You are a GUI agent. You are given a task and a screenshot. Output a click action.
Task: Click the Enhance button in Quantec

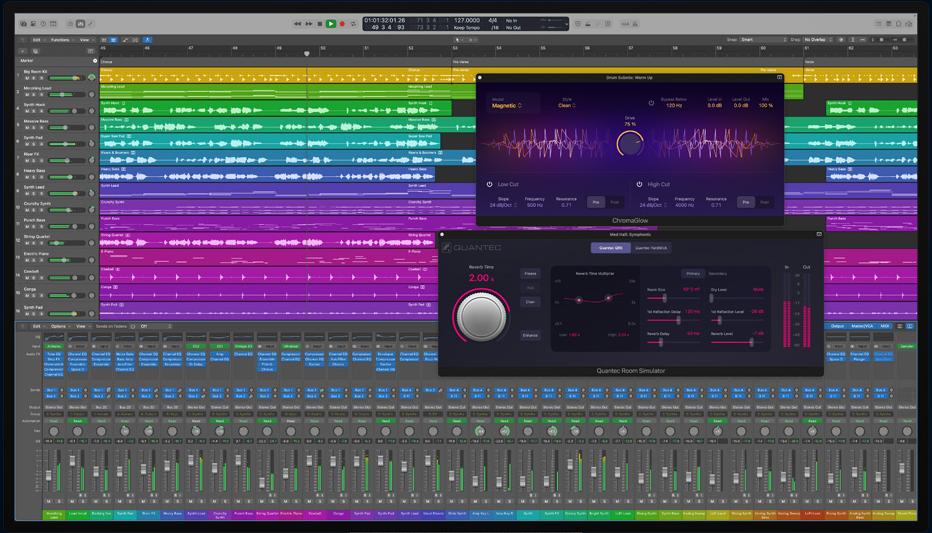530,335
